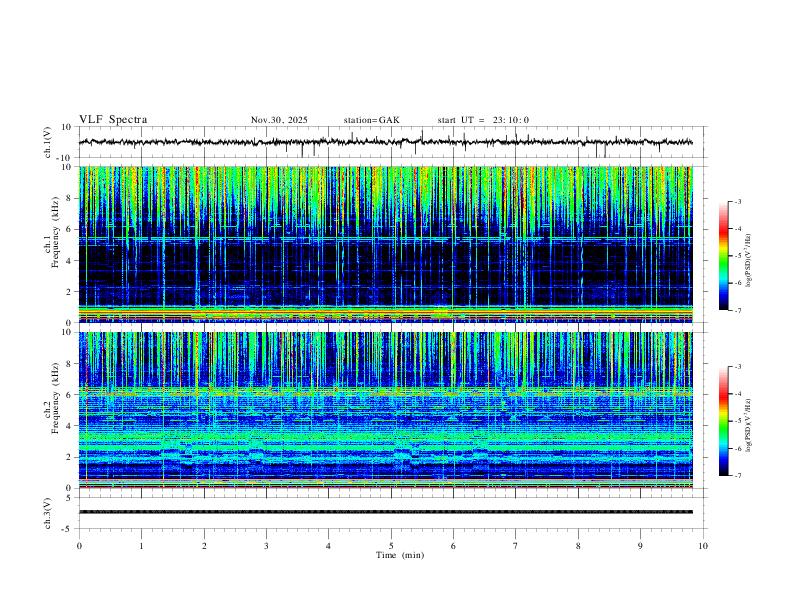Image resolution: width=792 pixels, height=612 pixels.
Task: Click the 'start UT = 23:10:0' text
Action: [483, 120]
